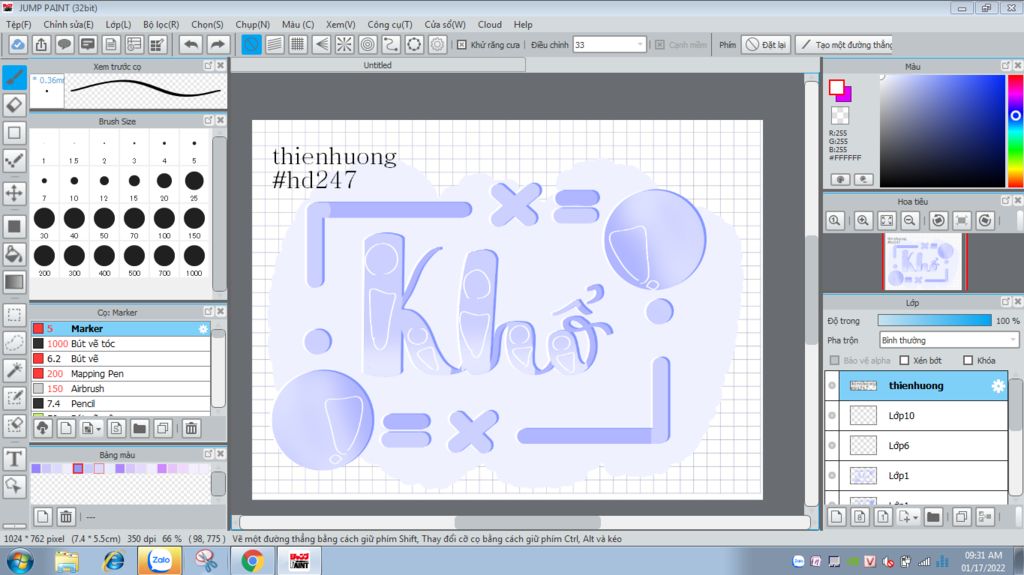Toggle the Khóa checkbox
The width and height of the screenshot is (1024, 575).
point(968,361)
